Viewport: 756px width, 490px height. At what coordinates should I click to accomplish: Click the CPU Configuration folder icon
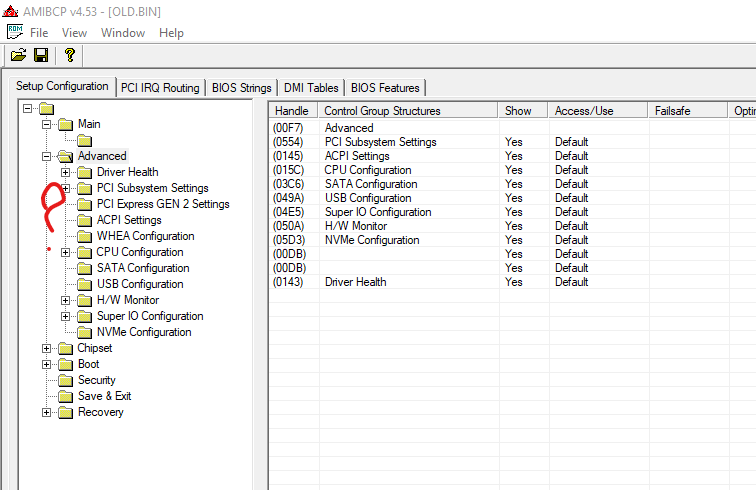(x=84, y=252)
